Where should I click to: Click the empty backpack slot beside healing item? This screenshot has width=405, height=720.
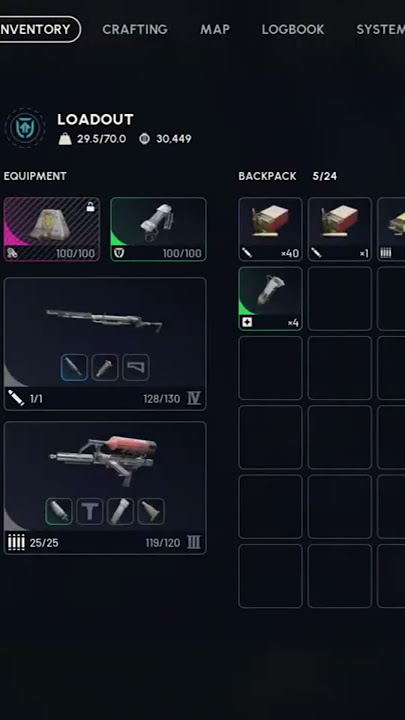(340, 298)
